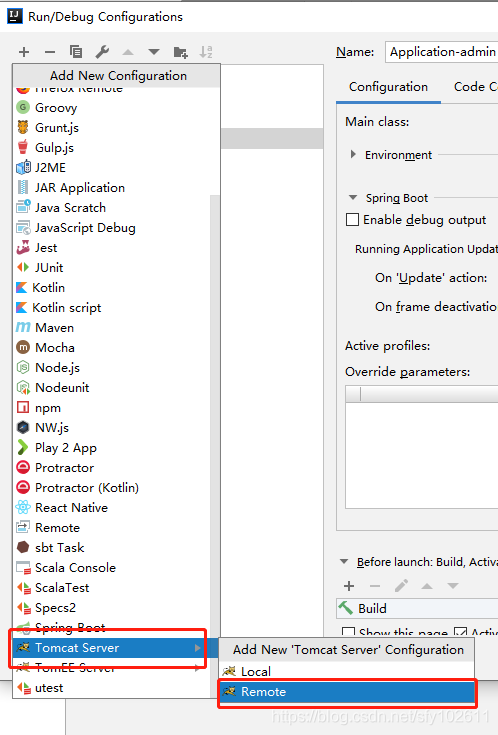
Task: Expand the Environment section
Action: tap(354, 154)
